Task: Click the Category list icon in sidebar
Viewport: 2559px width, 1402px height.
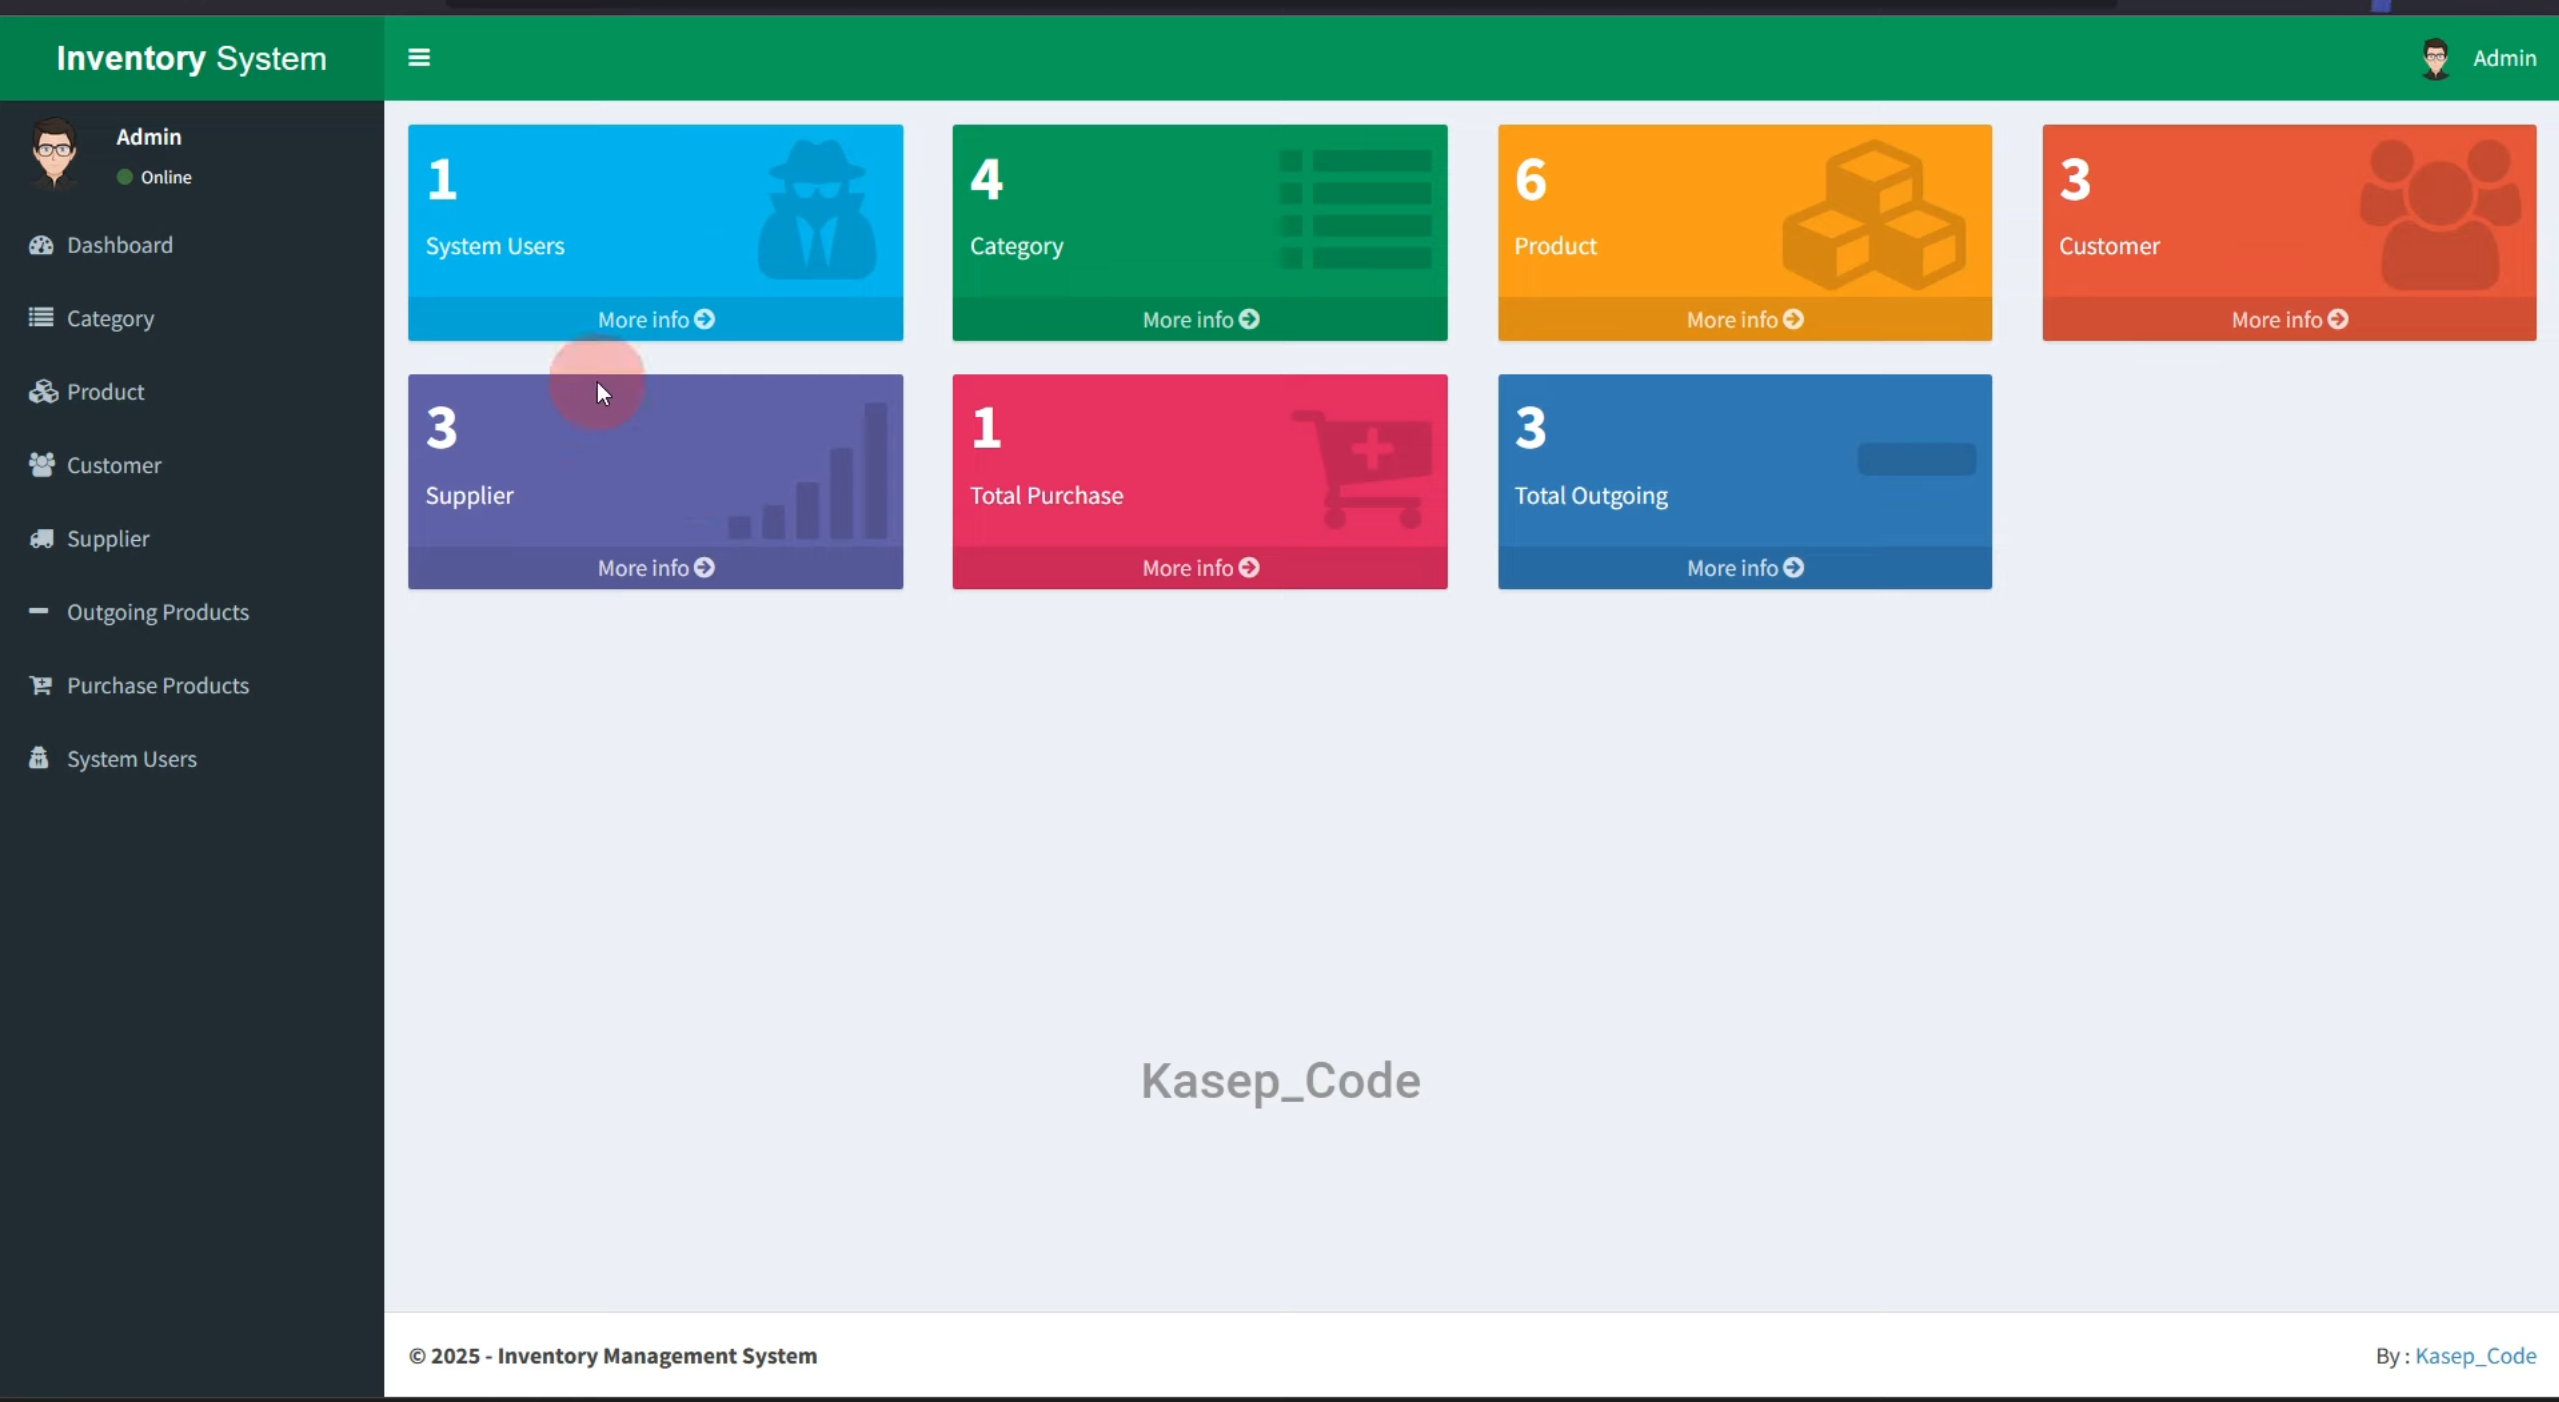Action: pos(41,318)
